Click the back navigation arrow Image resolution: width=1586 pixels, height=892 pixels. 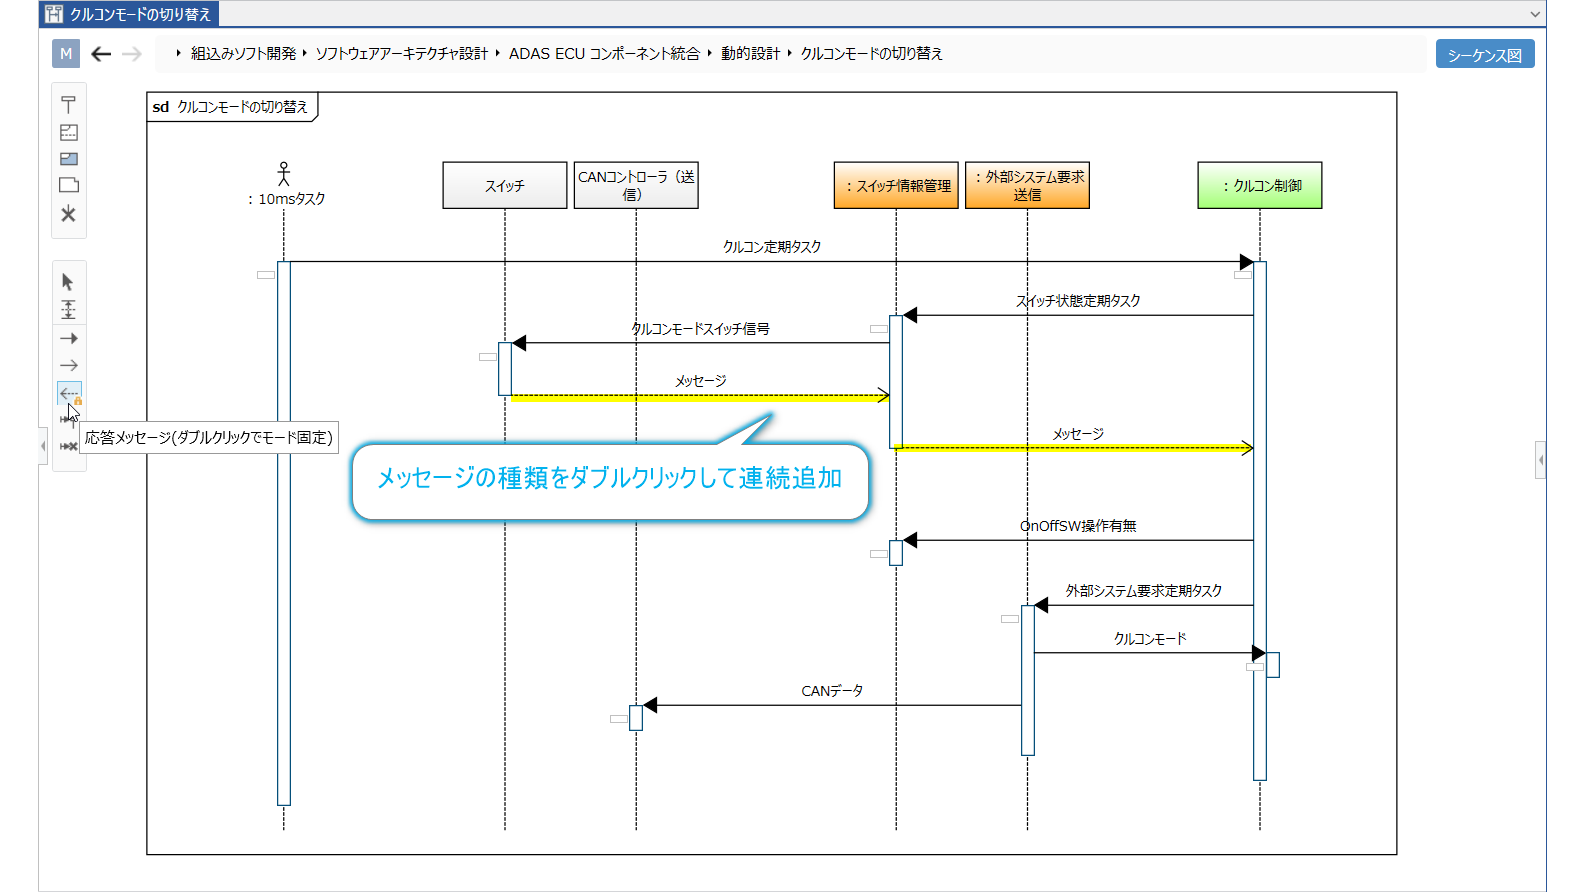[x=101, y=54]
